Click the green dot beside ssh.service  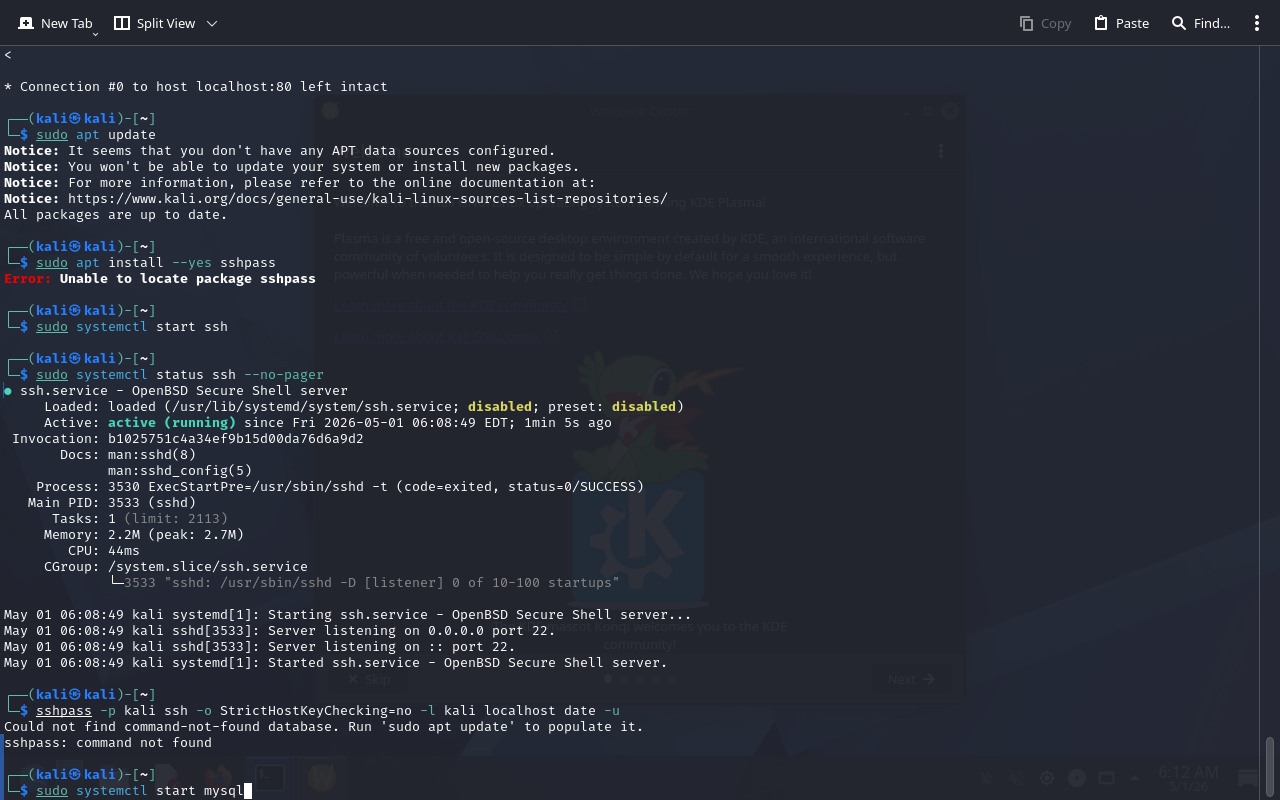[x=8, y=391]
